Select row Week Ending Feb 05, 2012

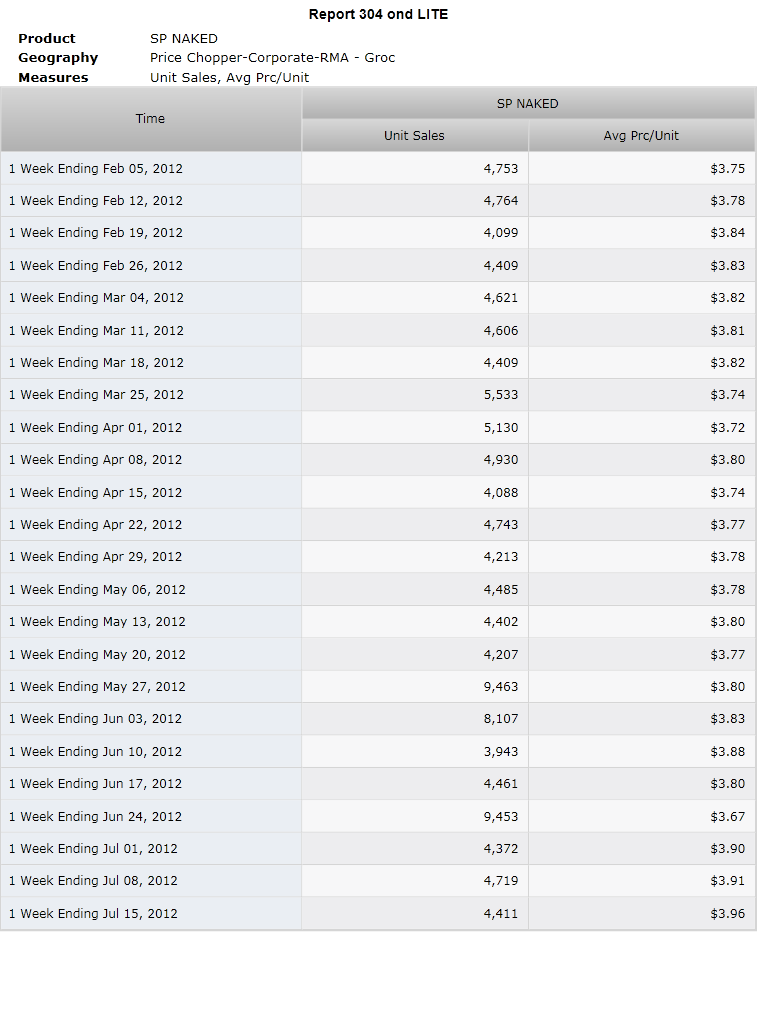coord(378,168)
